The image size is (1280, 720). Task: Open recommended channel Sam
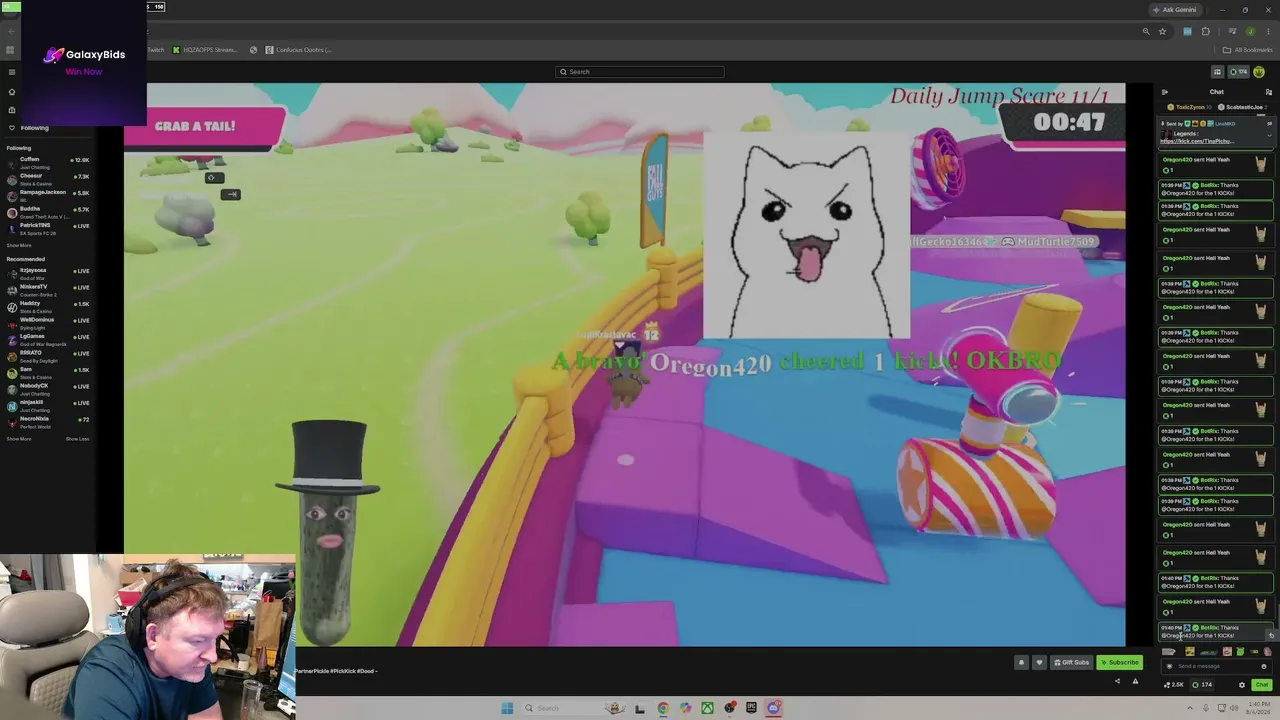pos(48,371)
